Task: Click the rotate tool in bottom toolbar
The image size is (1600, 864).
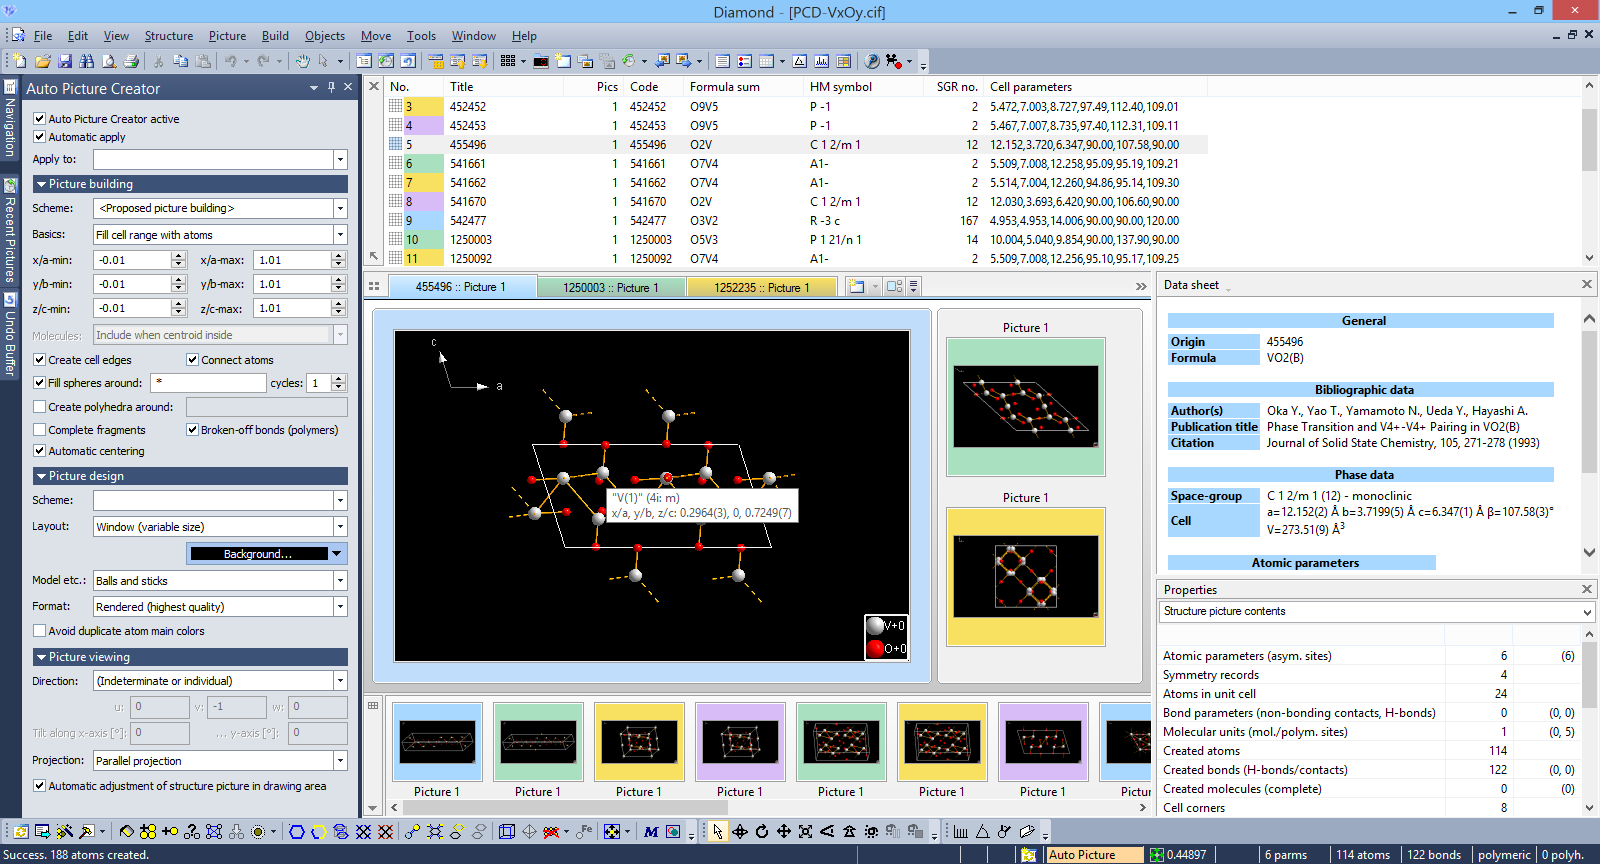Action: (762, 831)
